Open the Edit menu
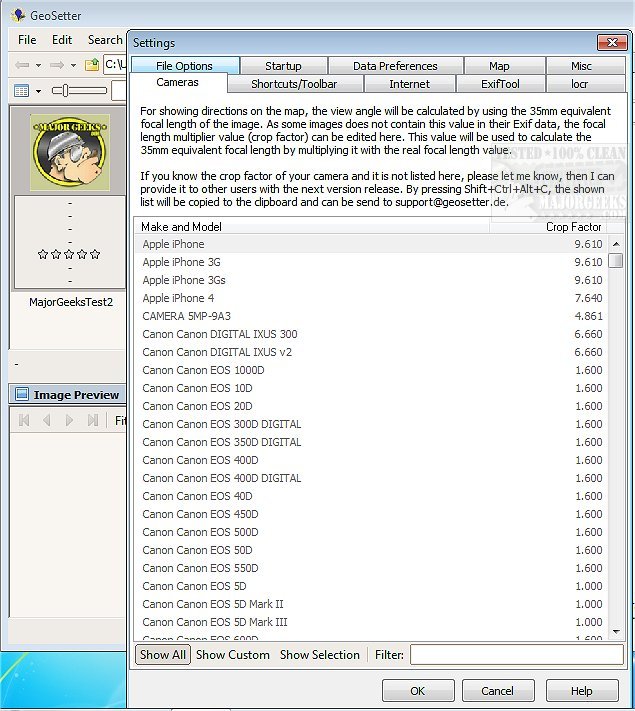The image size is (635, 711). (62, 40)
